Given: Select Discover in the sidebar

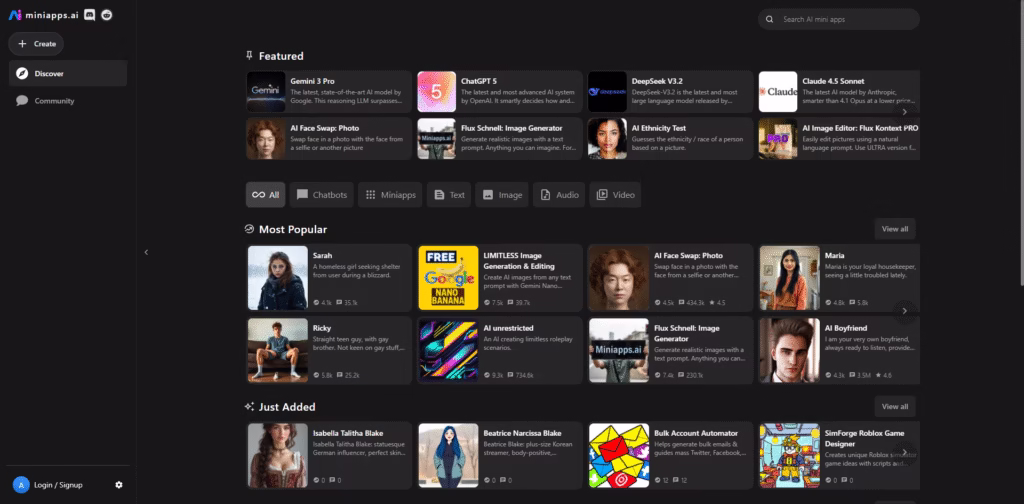Looking at the screenshot, I should pyautogui.click(x=68, y=73).
